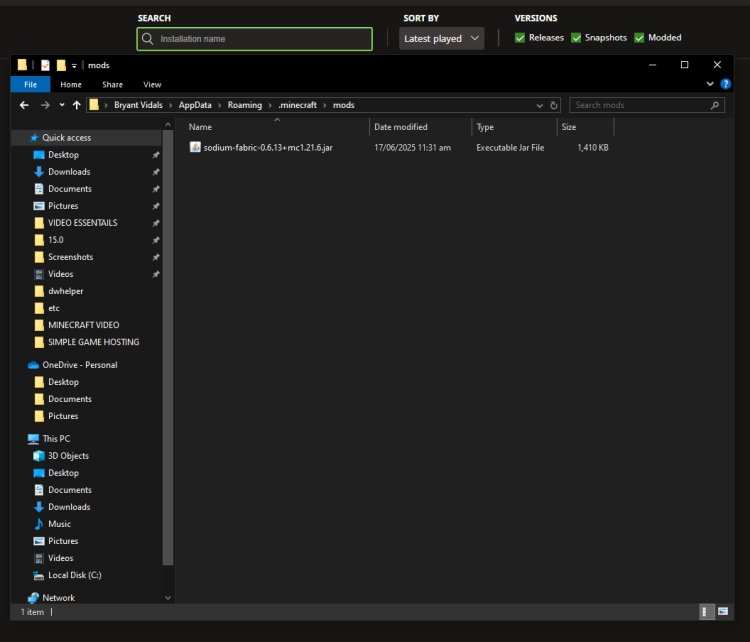Expand the ribbon with the chevron
This screenshot has width=750, height=642.
(710, 84)
